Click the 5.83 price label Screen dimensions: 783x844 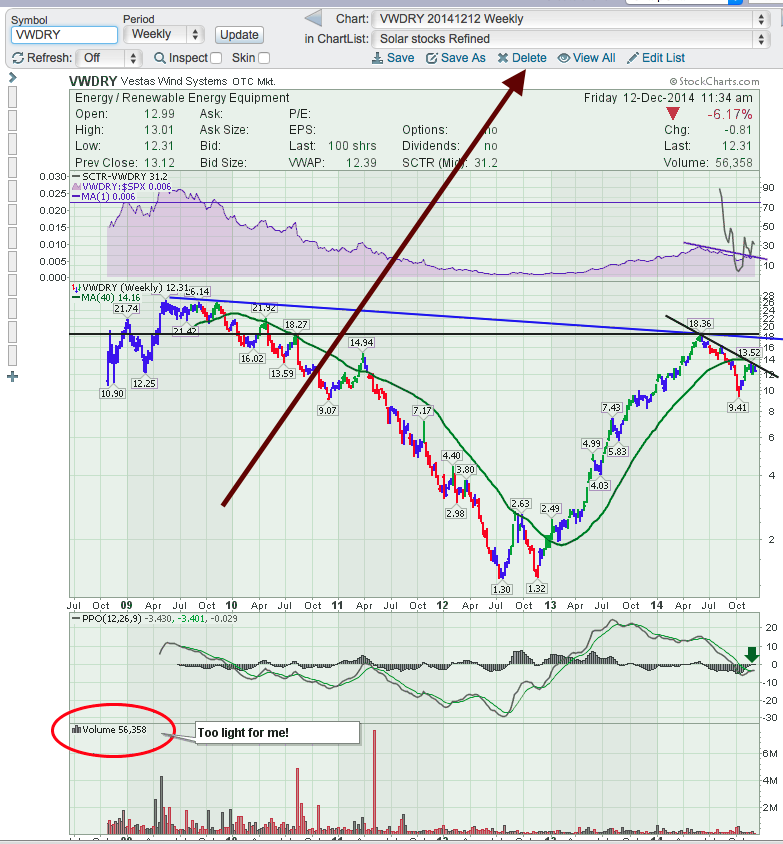pos(617,452)
